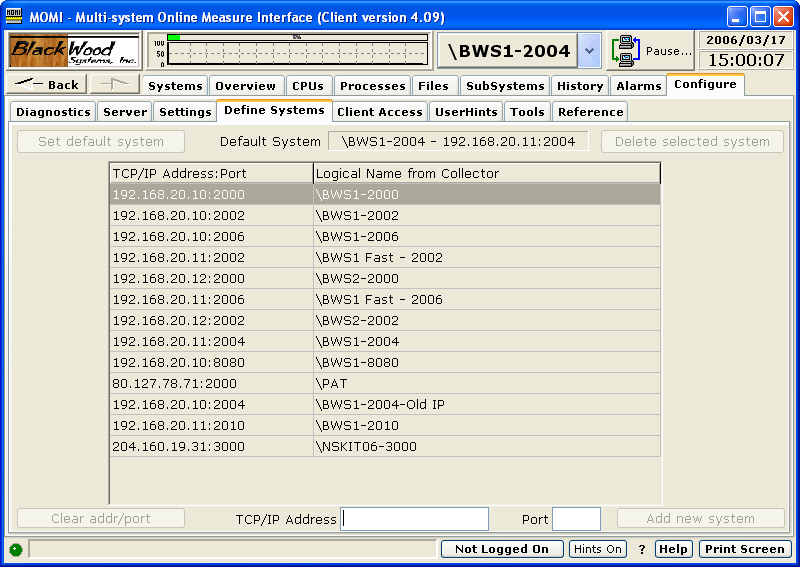Select row 192.168.20.11:2006
This screenshot has width=800, height=567.
click(385, 299)
